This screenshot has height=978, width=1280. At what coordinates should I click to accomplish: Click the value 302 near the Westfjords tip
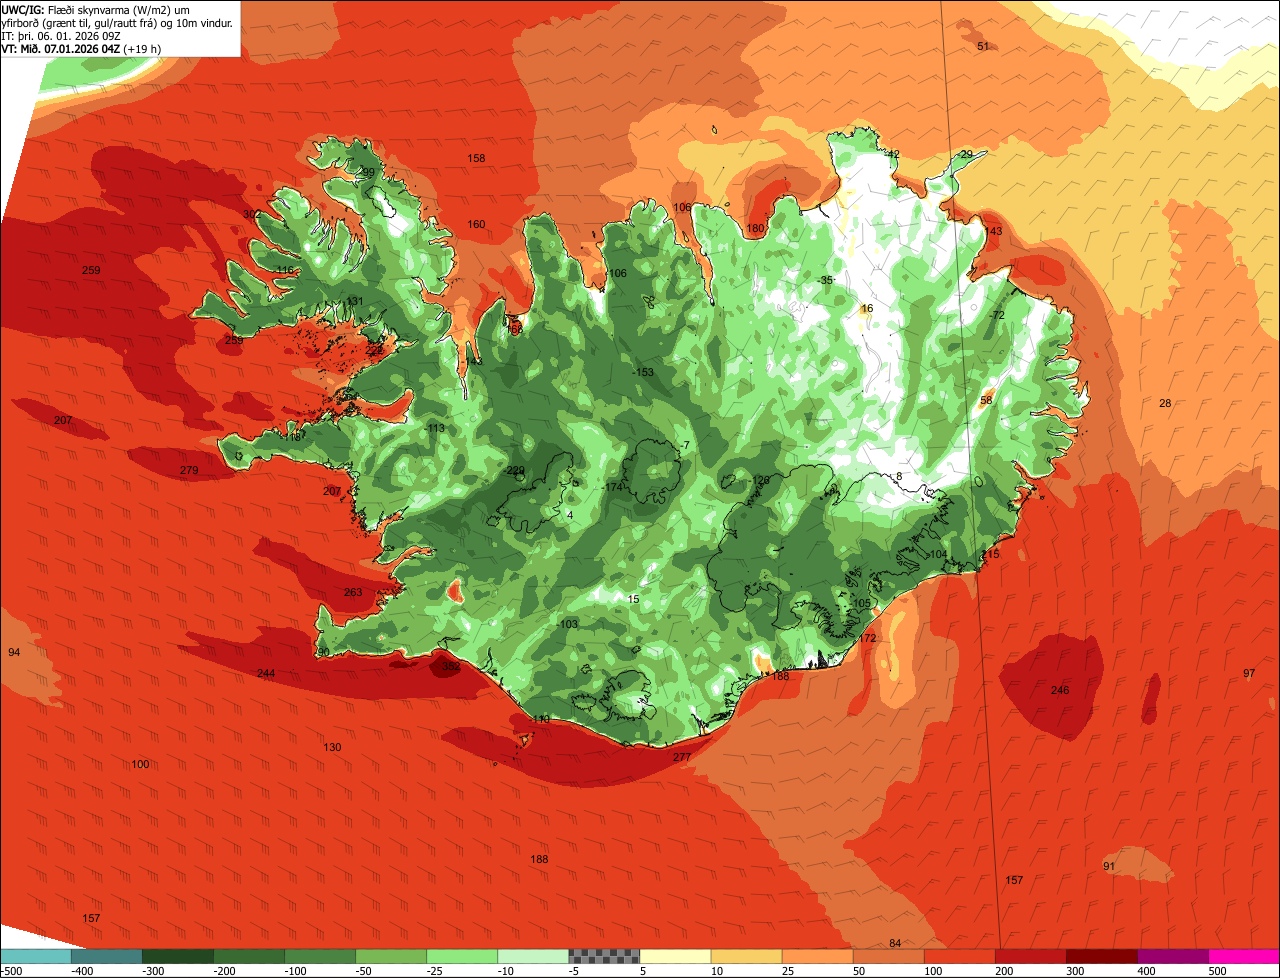[252, 214]
